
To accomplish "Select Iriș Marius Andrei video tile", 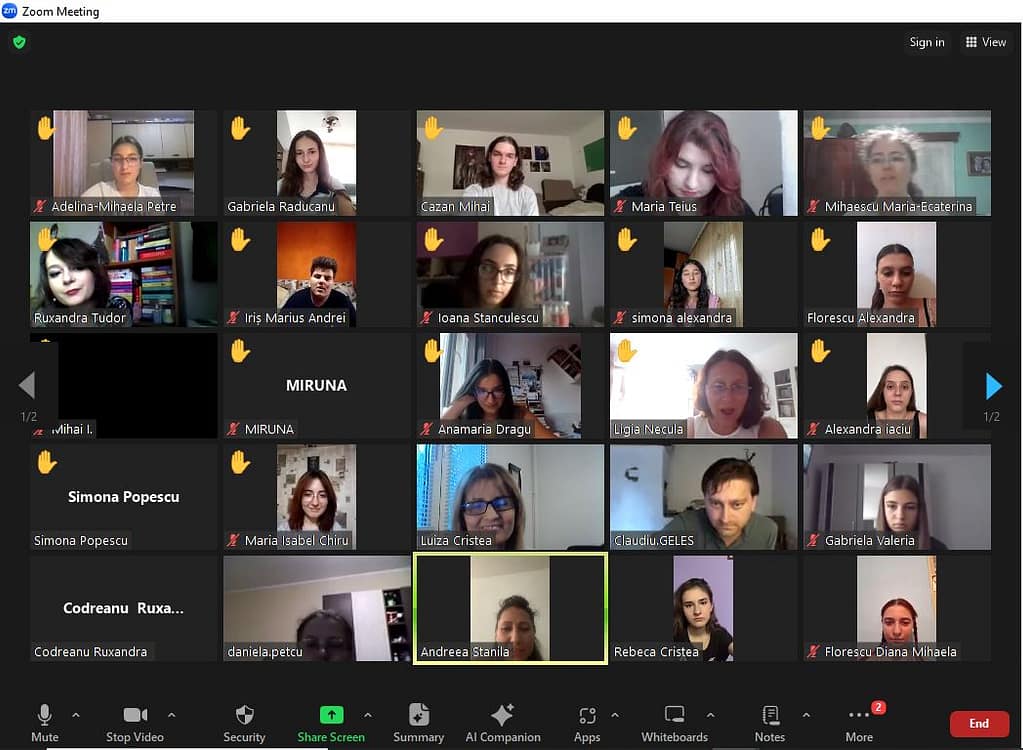I will click(317, 274).
